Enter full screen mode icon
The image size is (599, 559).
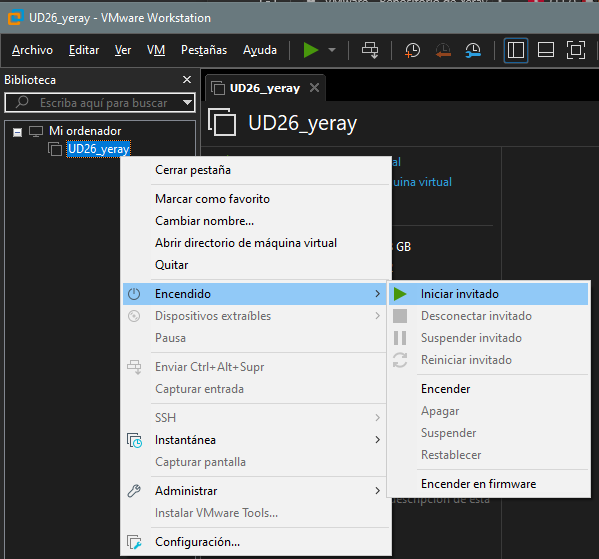click(x=575, y=50)
